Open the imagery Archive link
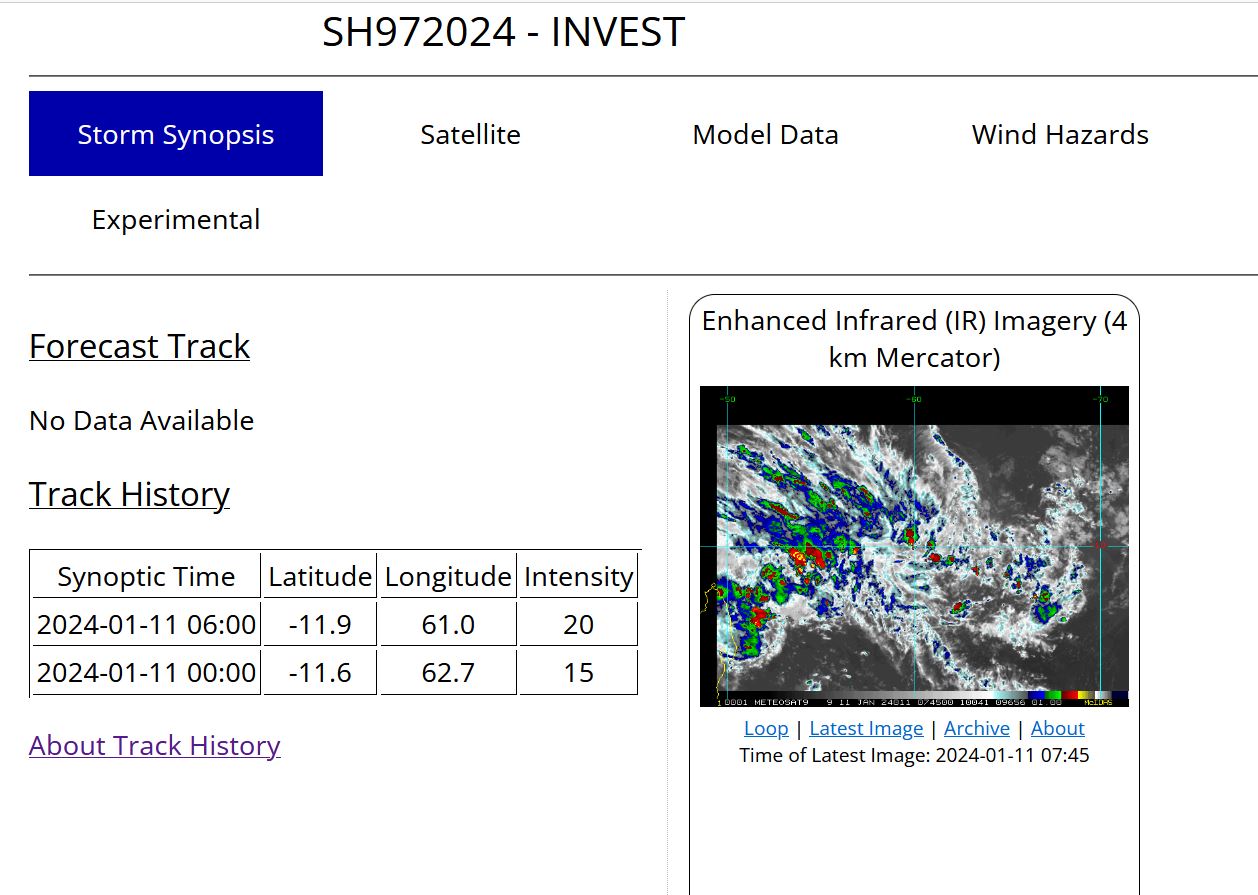The image size is (1258, 895). [977, 728]
